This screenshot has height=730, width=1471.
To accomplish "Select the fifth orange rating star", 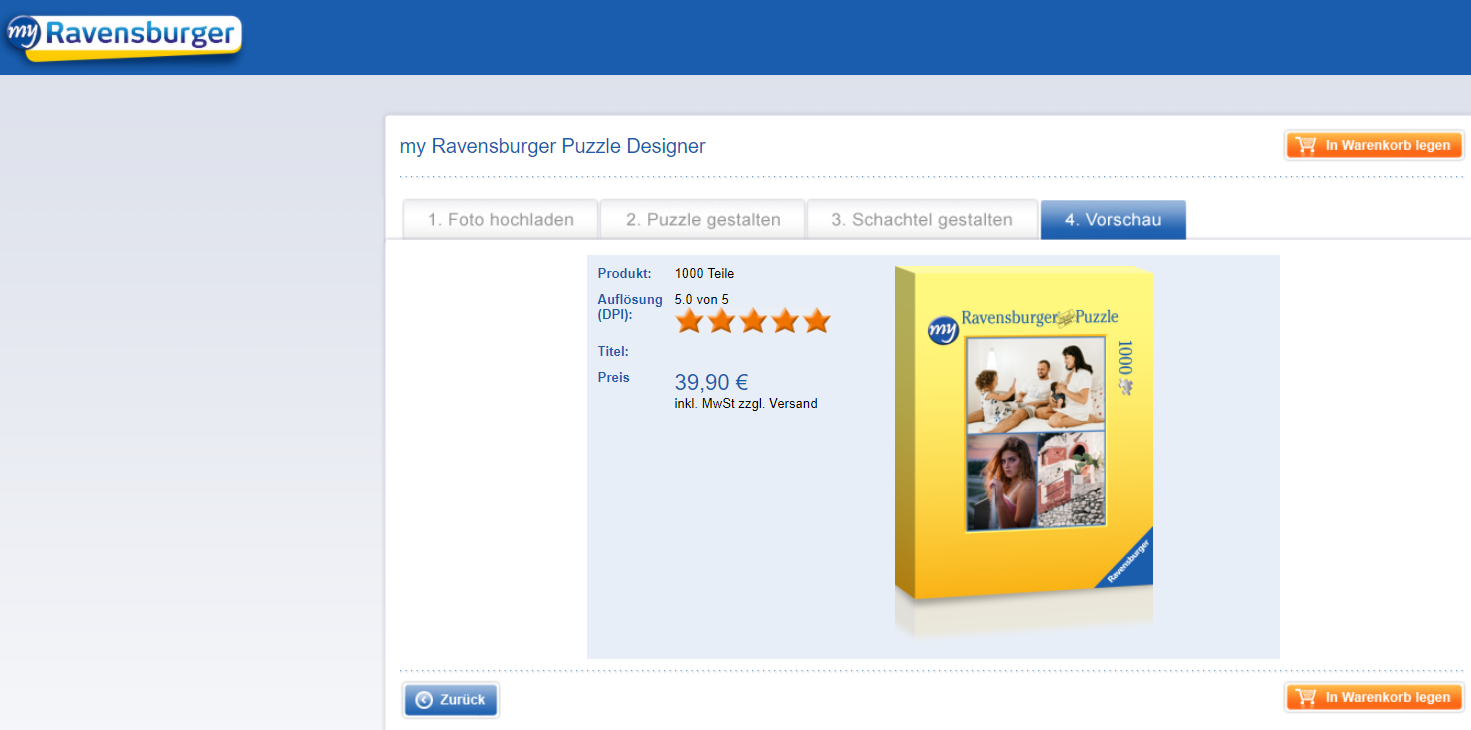I will click(817, 321).
